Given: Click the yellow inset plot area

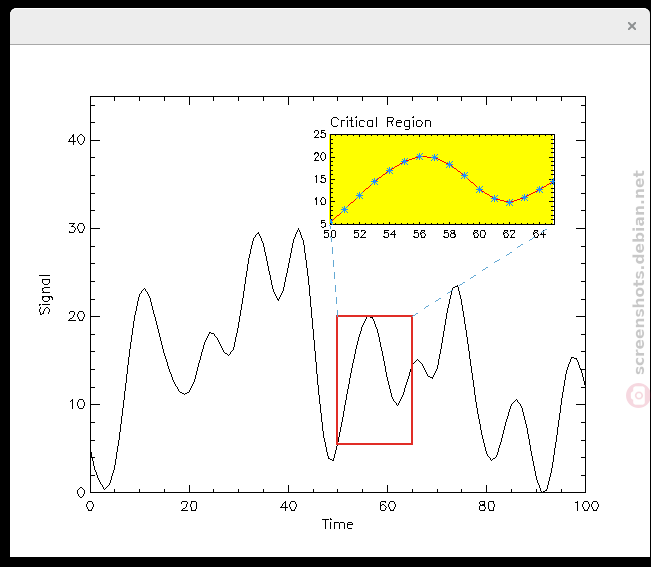Looking at the screenshot, I should (x=442, y=179).
